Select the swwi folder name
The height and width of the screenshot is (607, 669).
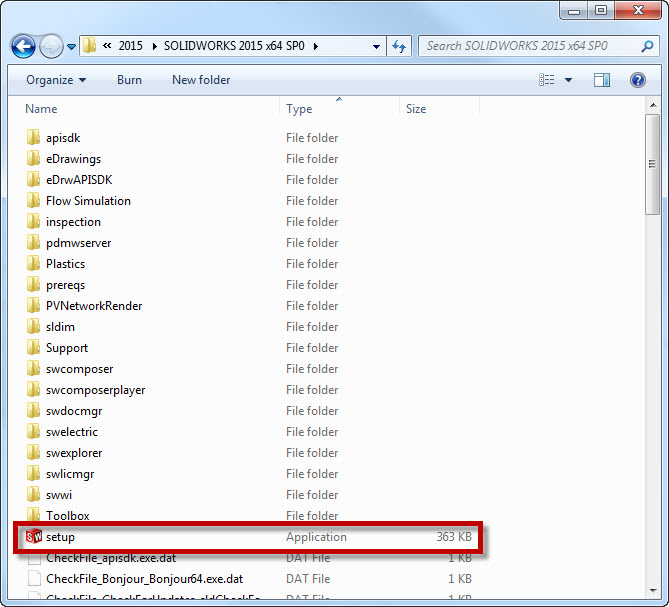tap(59, 495)
